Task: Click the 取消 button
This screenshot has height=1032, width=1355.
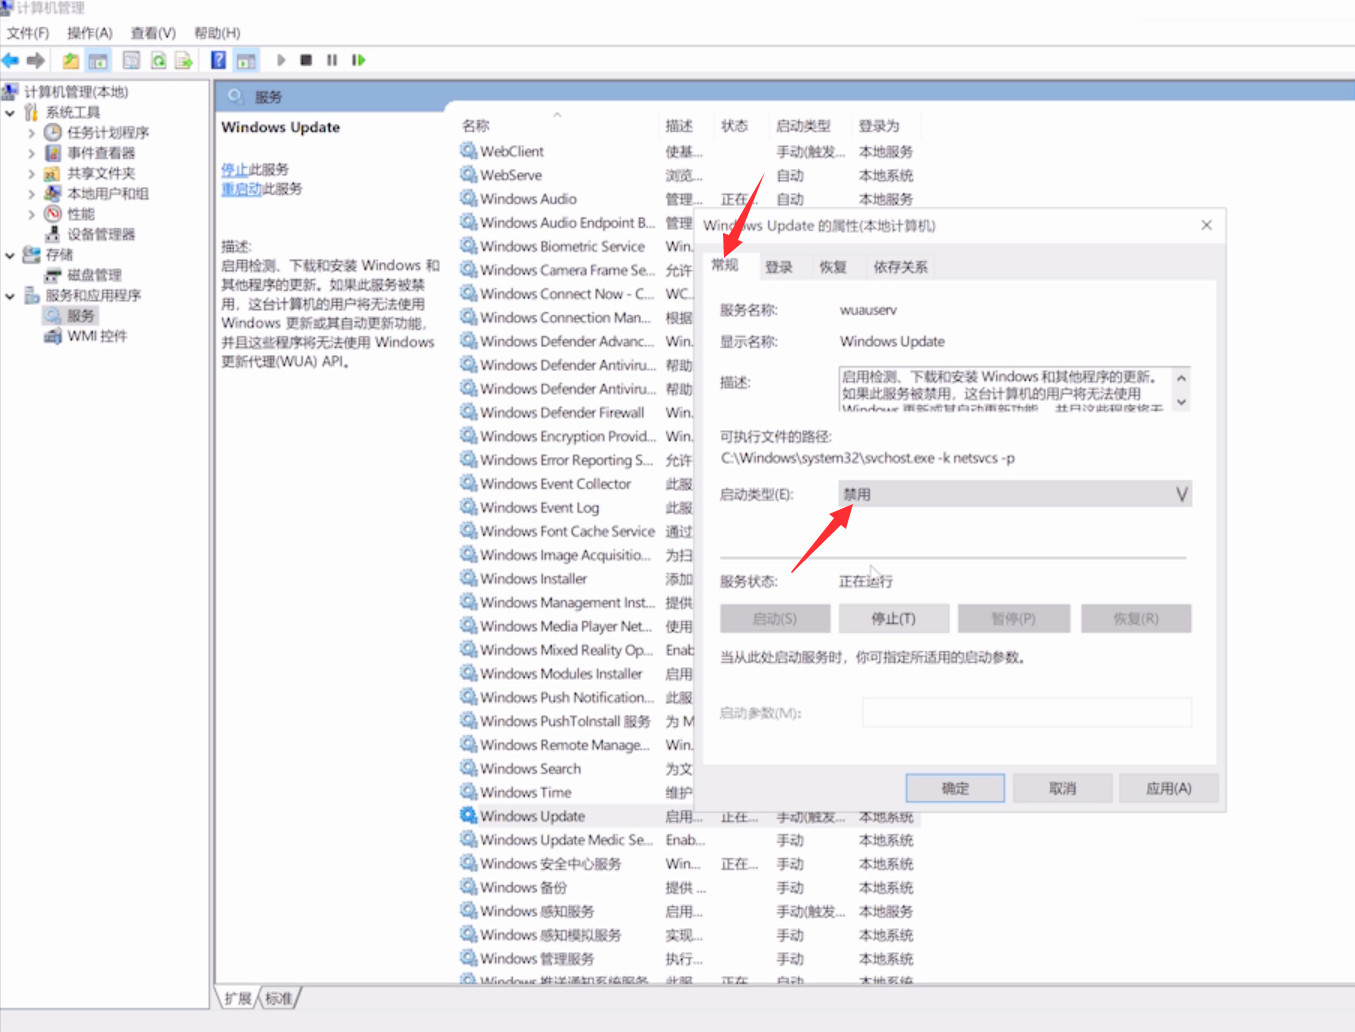Action: coord(1062,788)
